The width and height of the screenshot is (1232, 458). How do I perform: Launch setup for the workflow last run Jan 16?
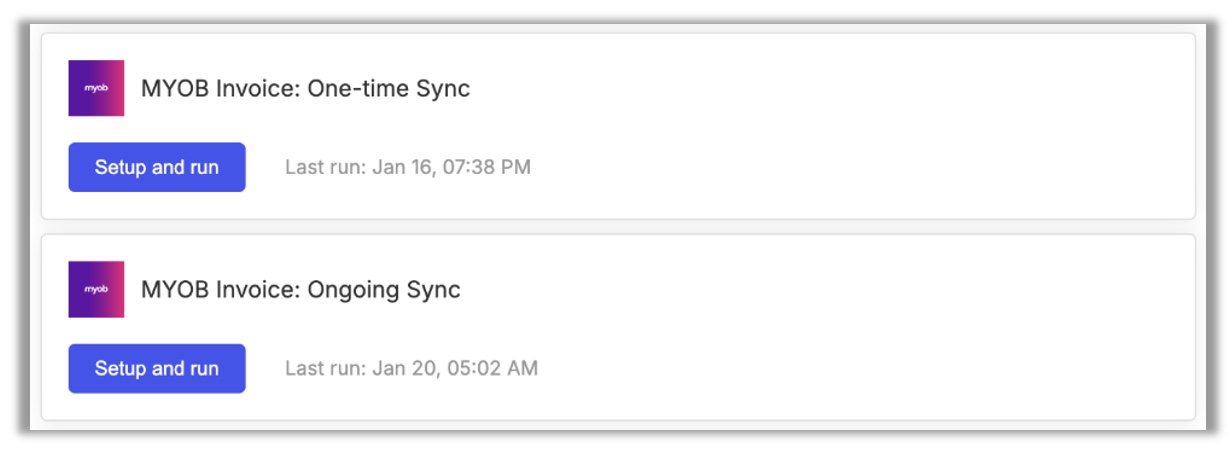157,167
